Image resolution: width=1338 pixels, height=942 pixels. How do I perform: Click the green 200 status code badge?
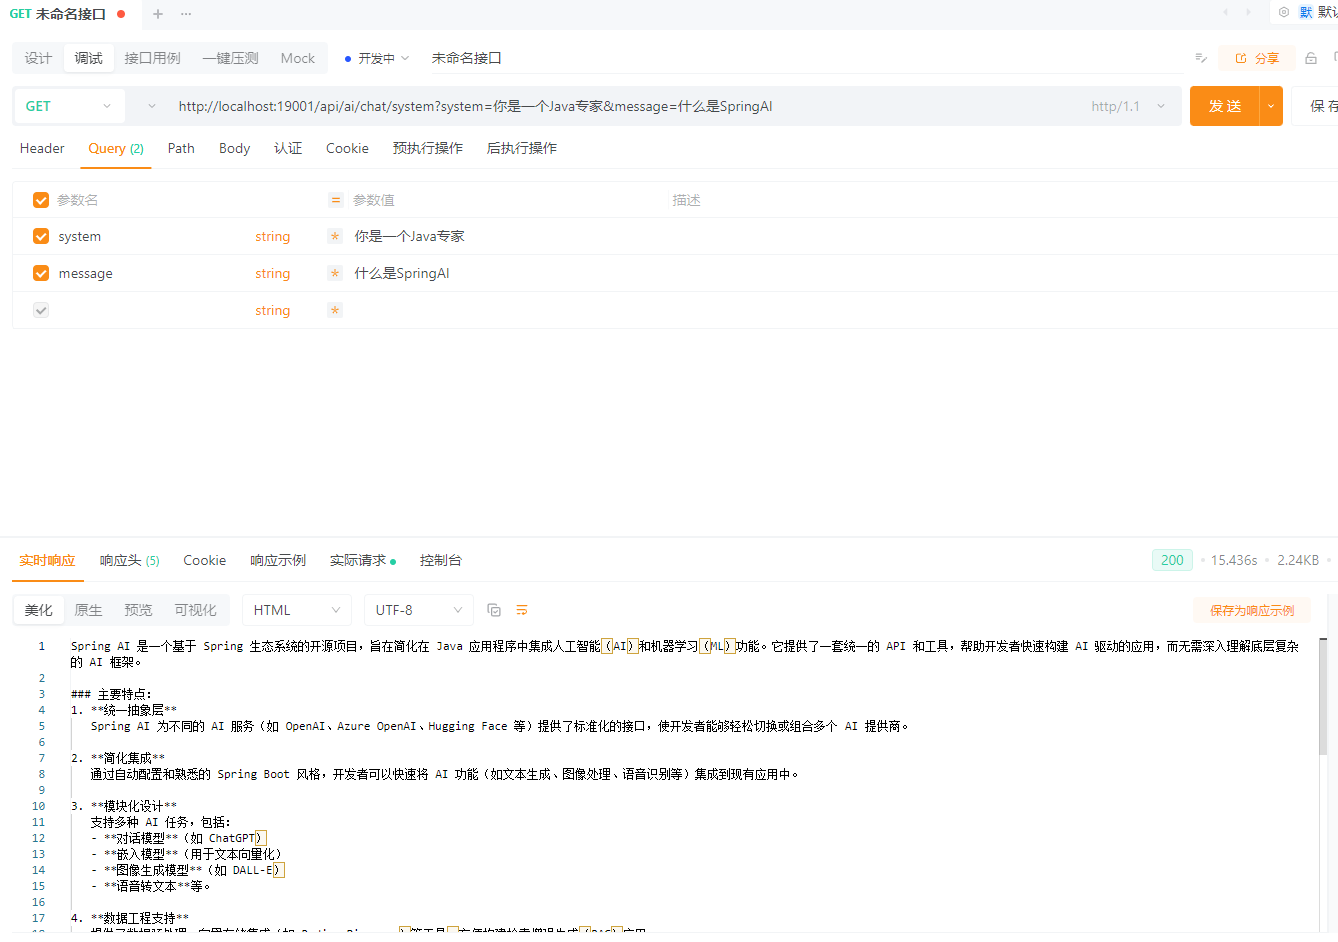[1171, 560]
